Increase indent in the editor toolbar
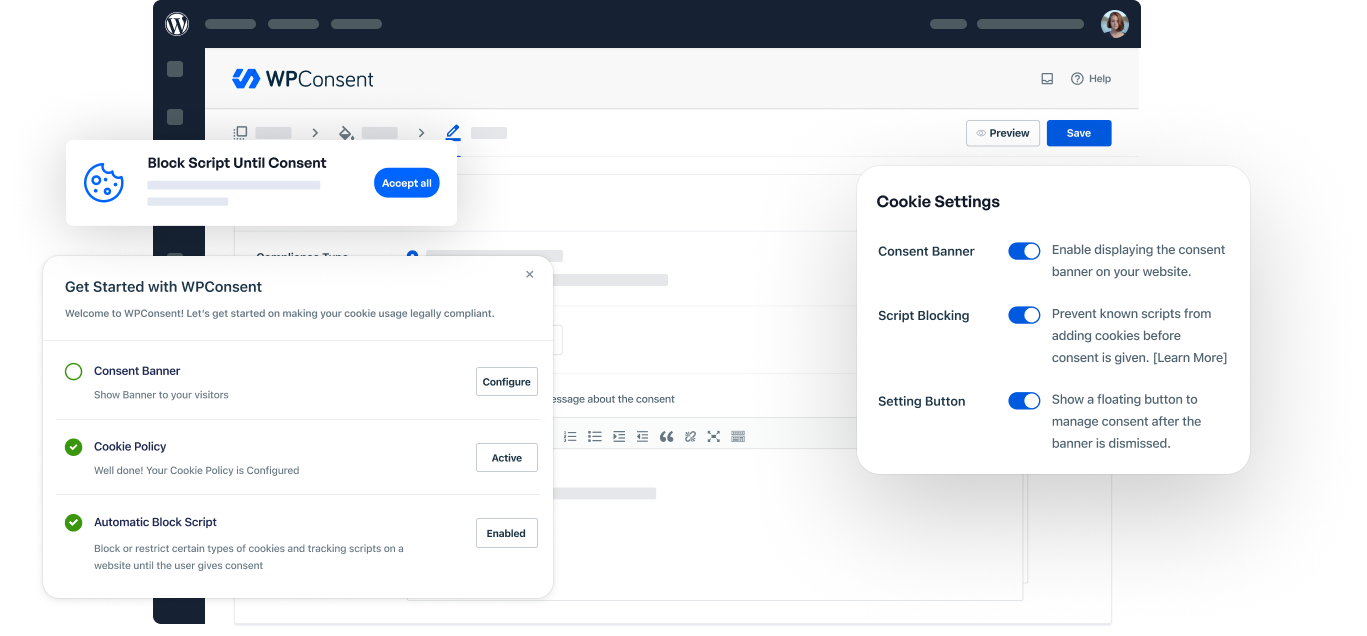The width and height of the screenshot is (1367, 636). click(618, 436)
